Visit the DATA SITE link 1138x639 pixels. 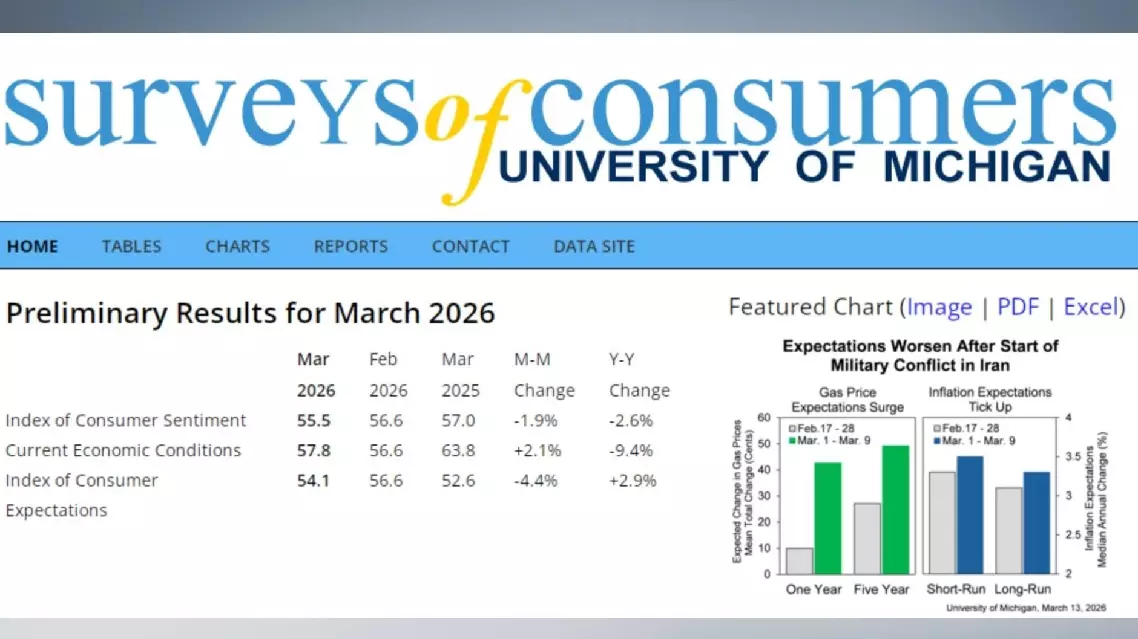click(594, 246)
